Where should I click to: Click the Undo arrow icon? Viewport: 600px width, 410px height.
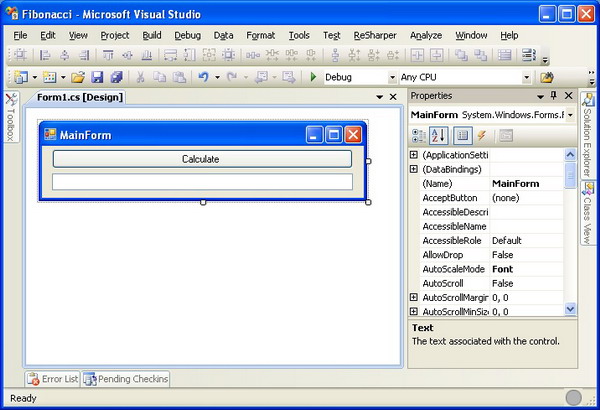pos(203,77)
